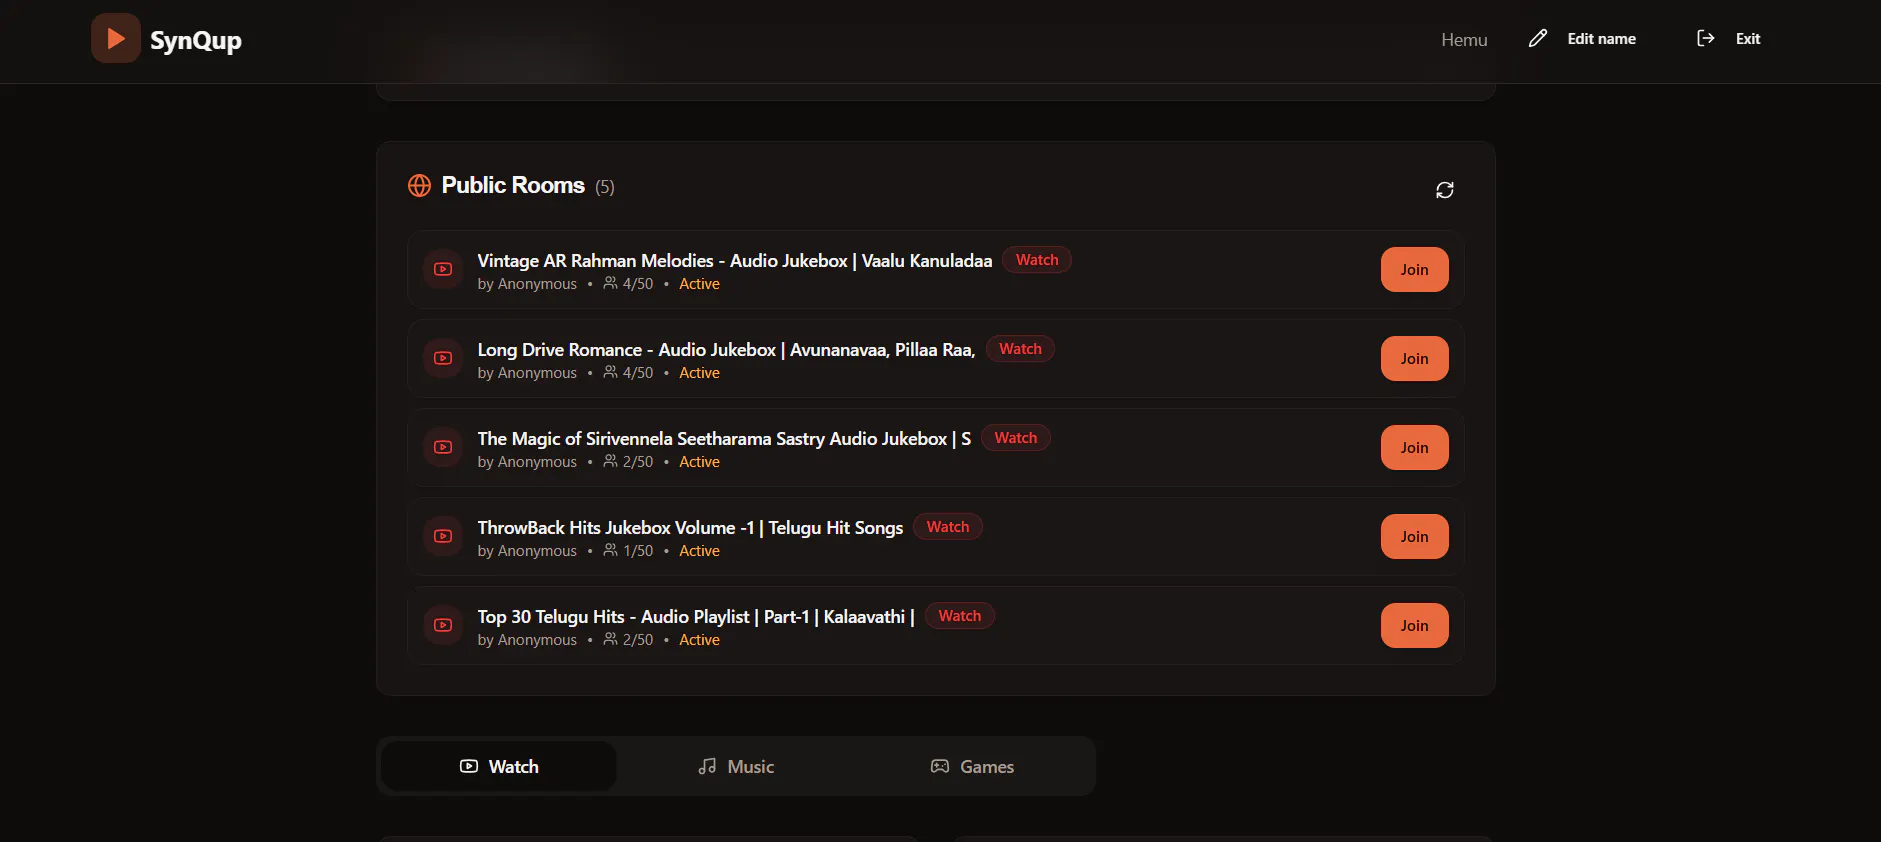Click the pencil icon beside Edit name
This screenshot has width=1881, height=842.
[x=1538, y=38]
